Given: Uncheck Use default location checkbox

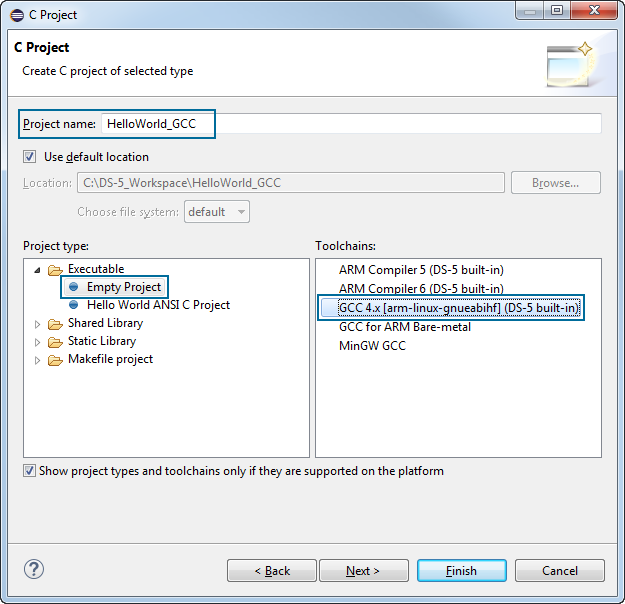Looking at the screenshot, I should (x=30, y=157).
